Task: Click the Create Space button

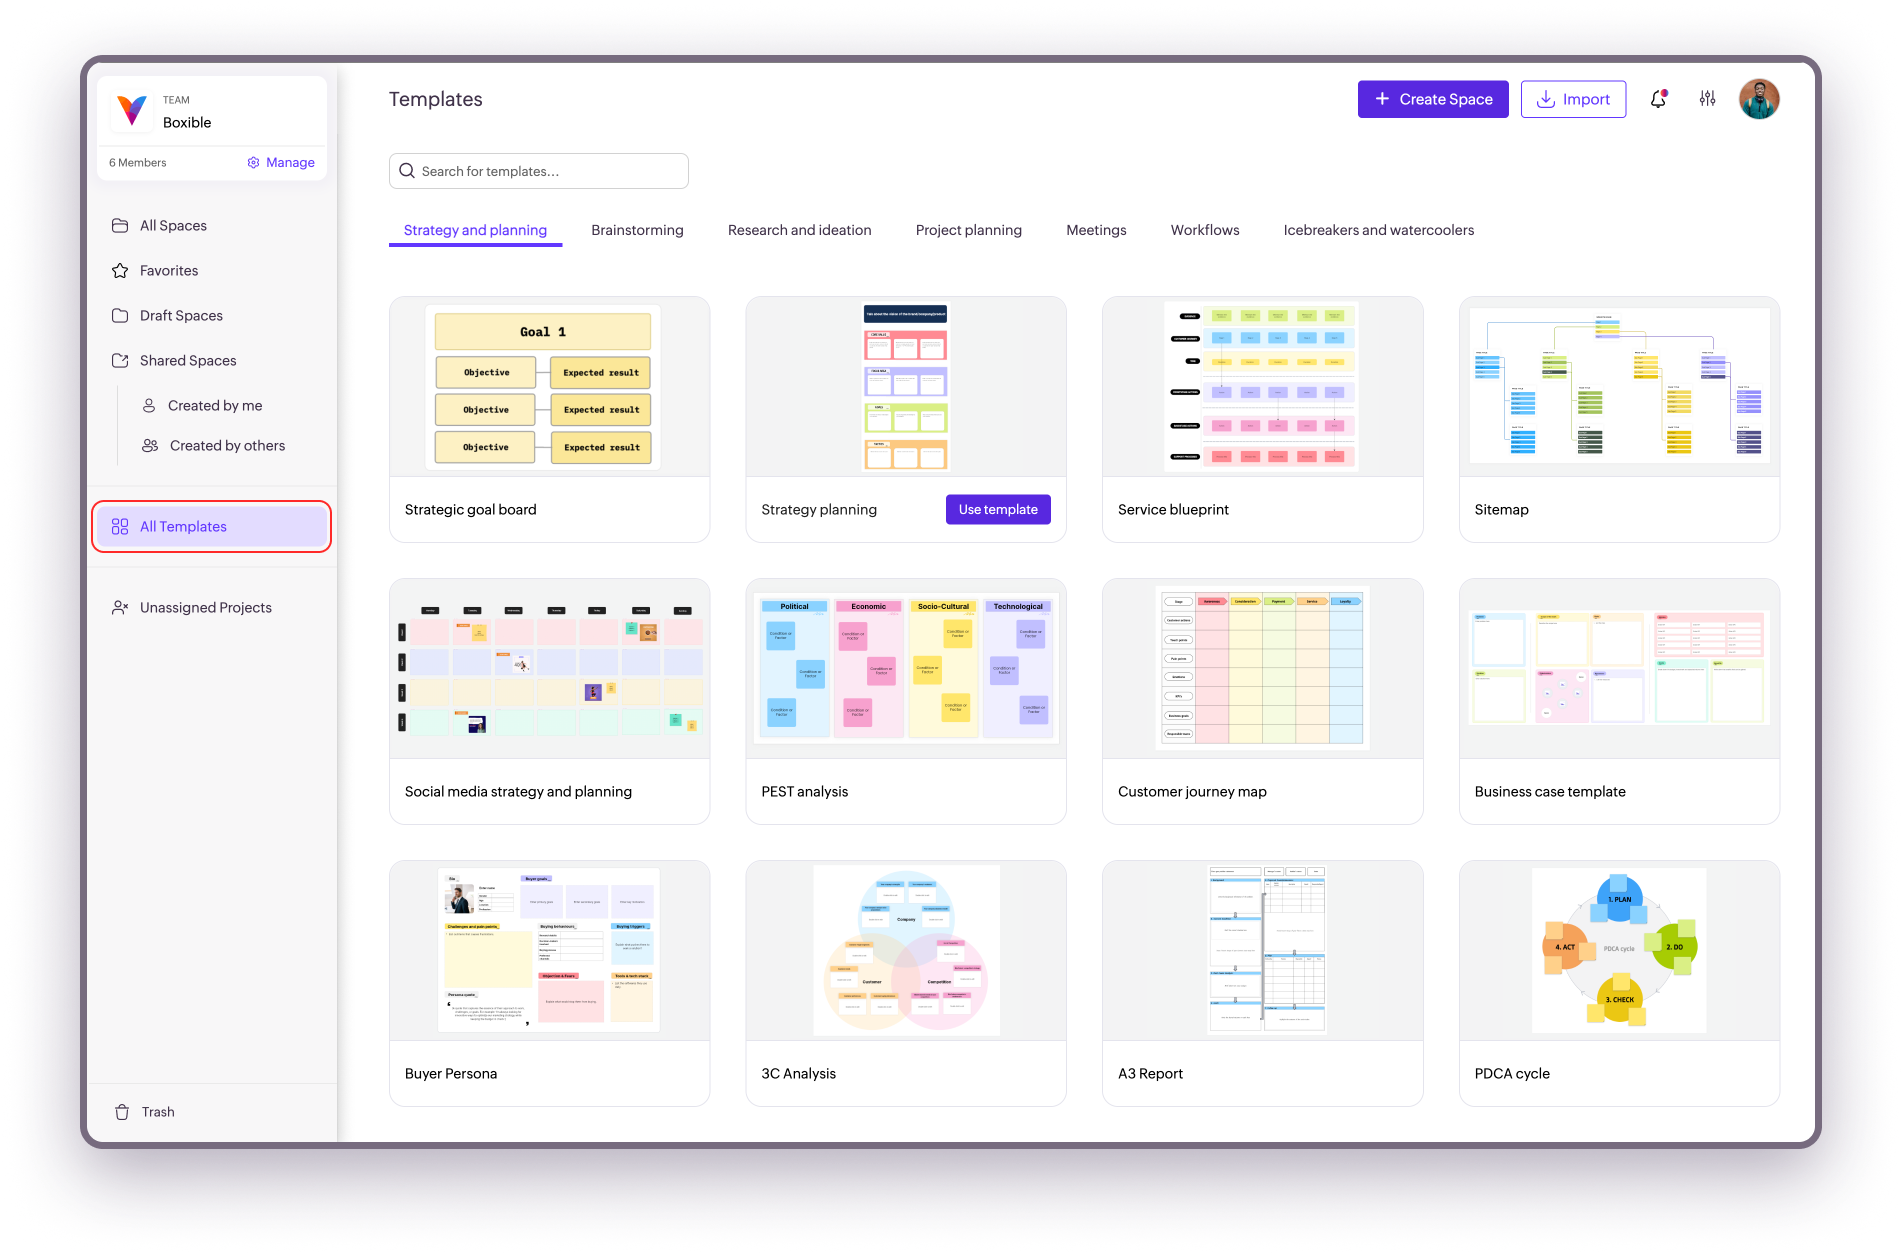Action: pyautogui.click(x=1432, y=99)
